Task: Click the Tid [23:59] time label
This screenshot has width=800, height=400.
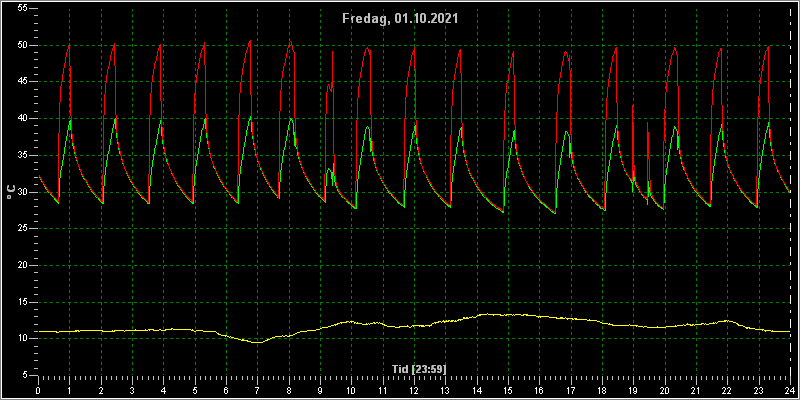Action: pyautogui.click(x=419, y=369)
